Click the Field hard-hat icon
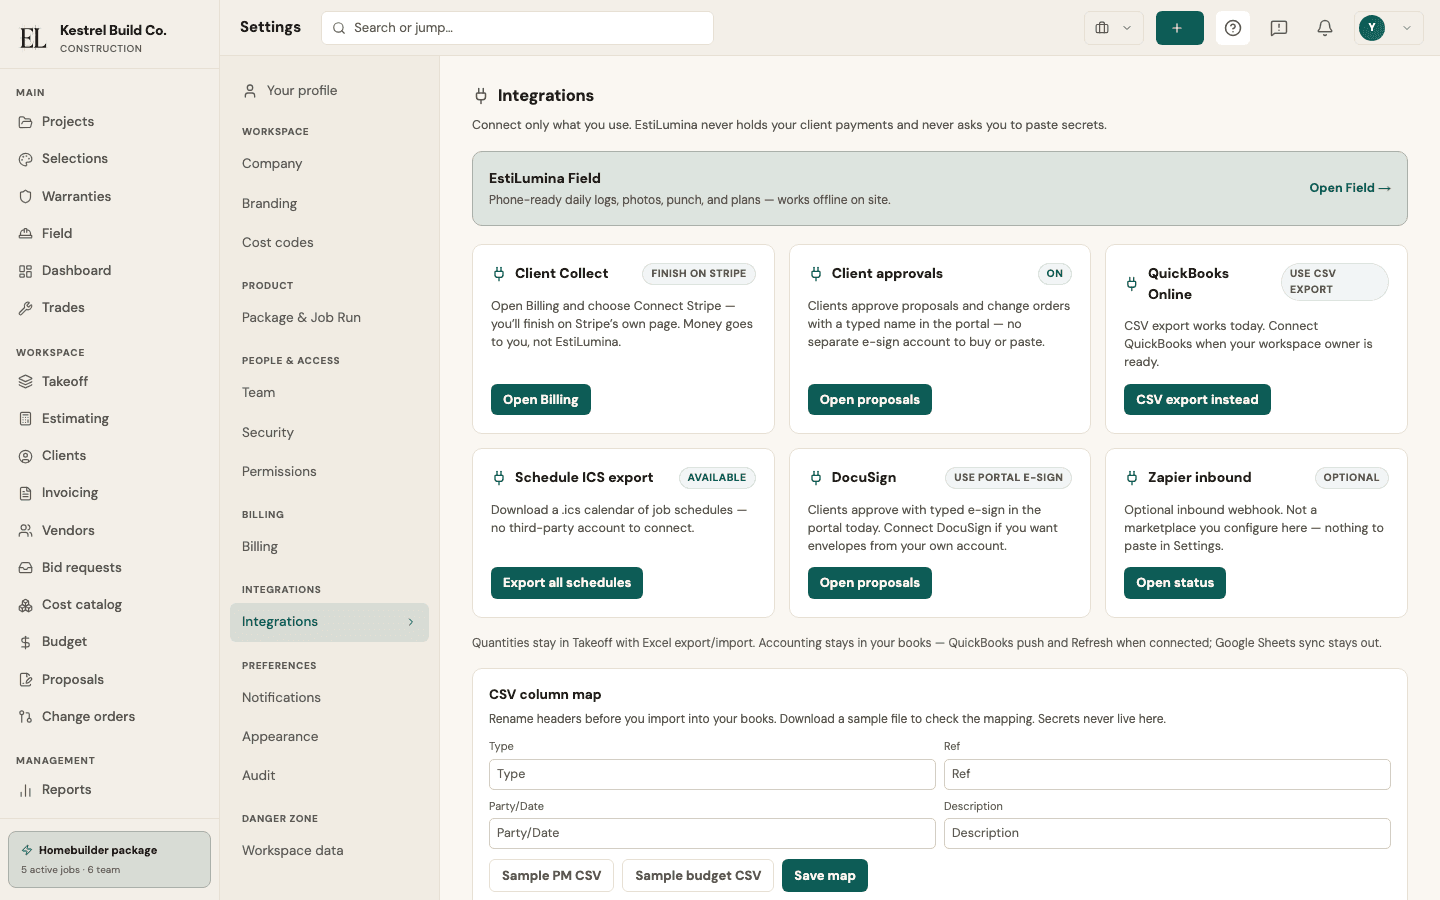1440x900 pixels. coord(26,234)
